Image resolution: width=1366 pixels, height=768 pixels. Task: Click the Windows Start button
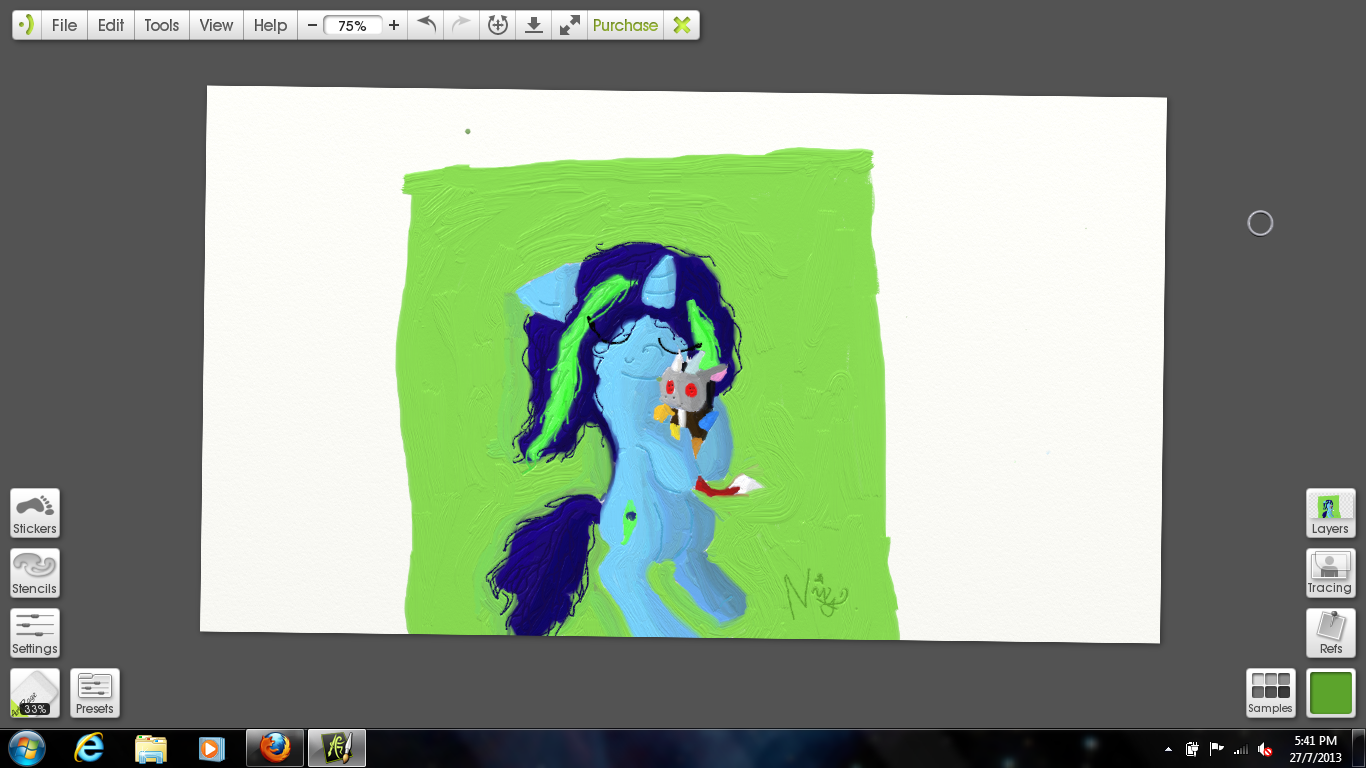click(x=26, y=748)
